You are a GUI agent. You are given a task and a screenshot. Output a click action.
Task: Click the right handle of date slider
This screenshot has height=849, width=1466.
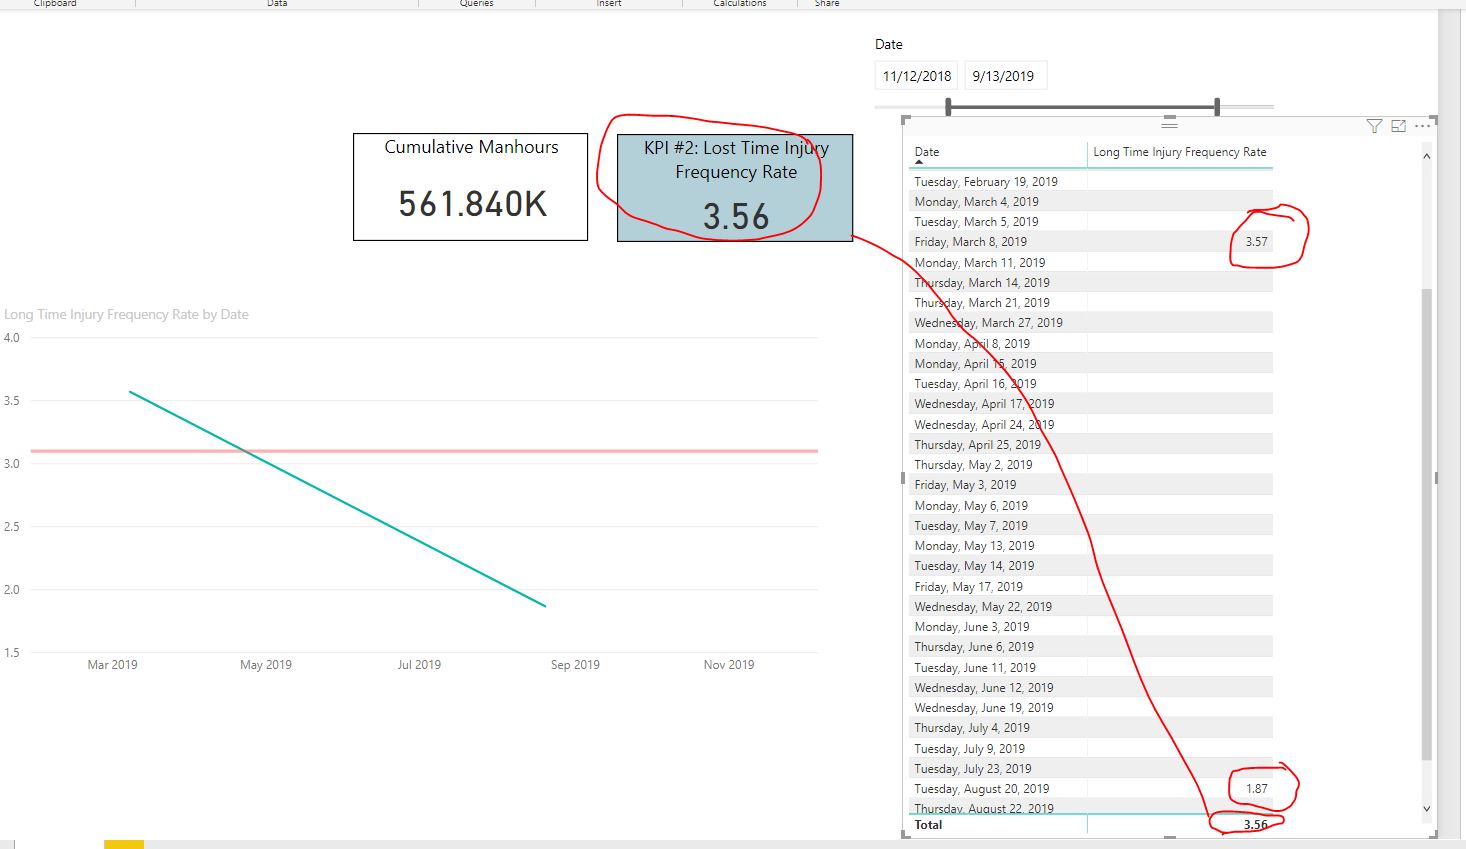click(x=1217, y=106)
